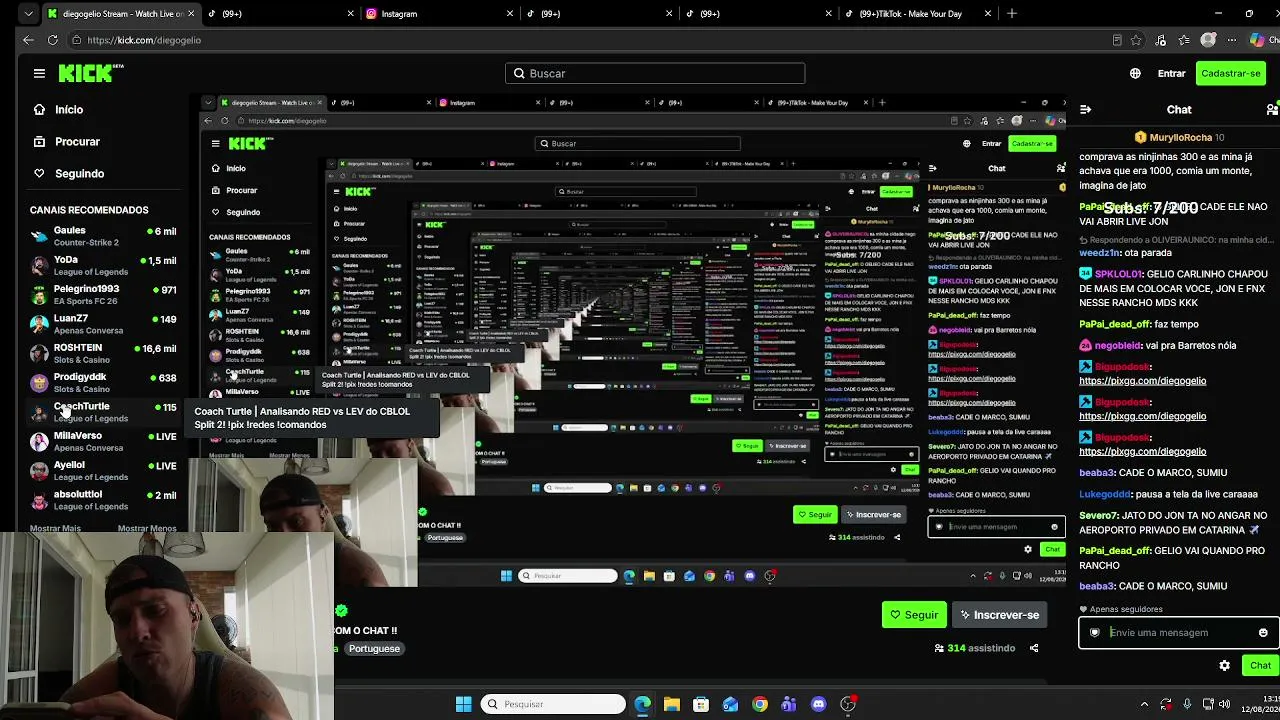Open the Gaules recommended channel

[103, 236]
